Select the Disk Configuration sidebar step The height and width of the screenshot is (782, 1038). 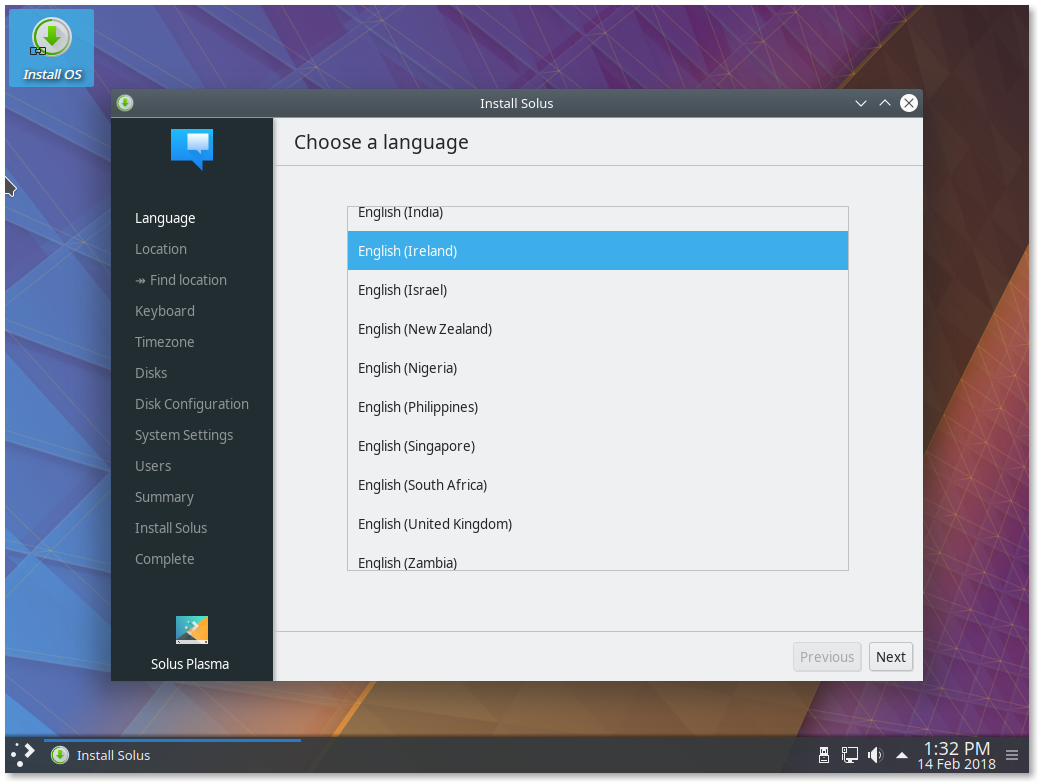[192, 404]
